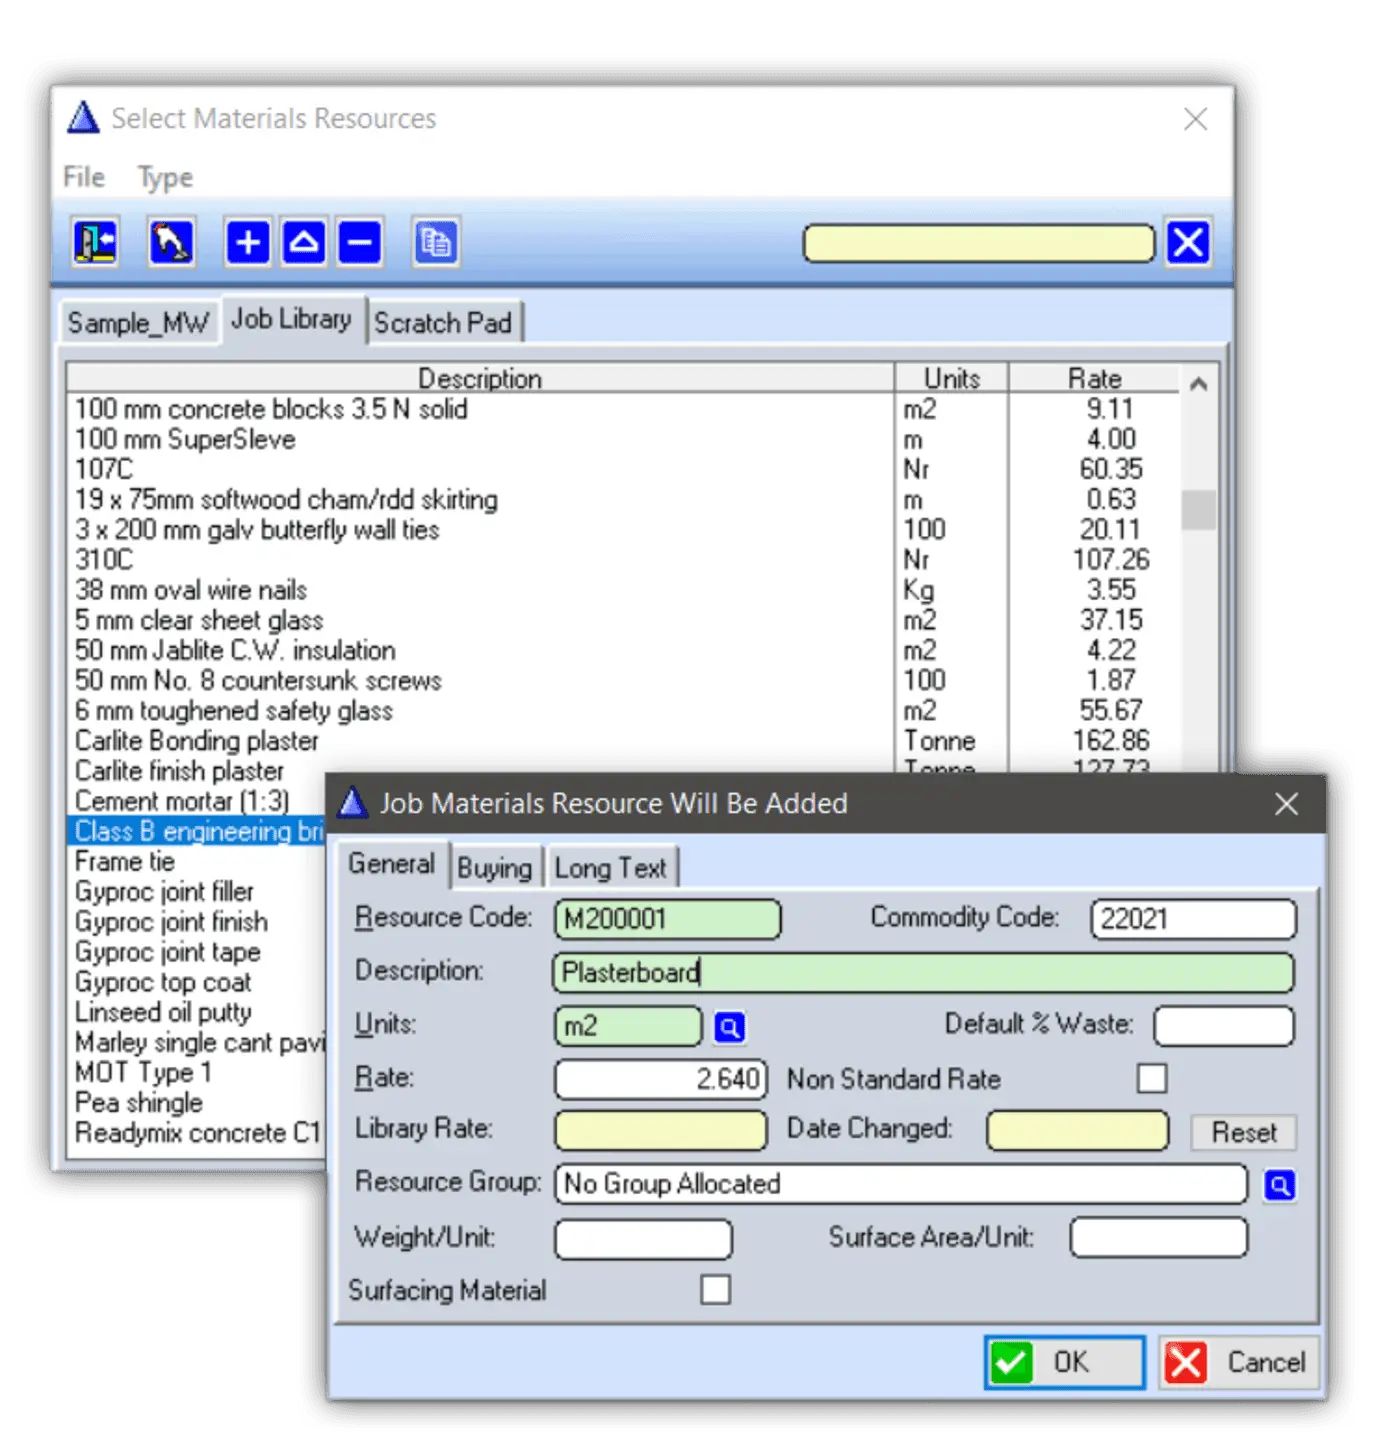Select the General tab in the dialog

392,864
